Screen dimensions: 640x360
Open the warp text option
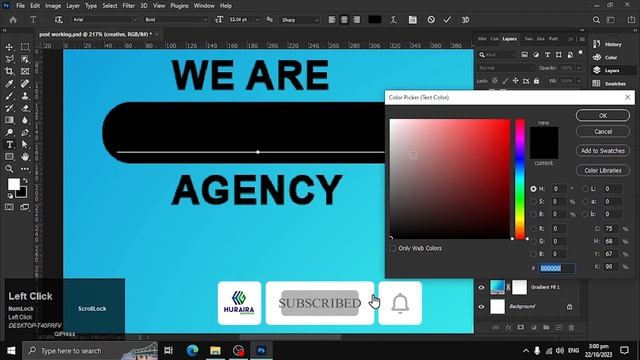pos(393,20)
